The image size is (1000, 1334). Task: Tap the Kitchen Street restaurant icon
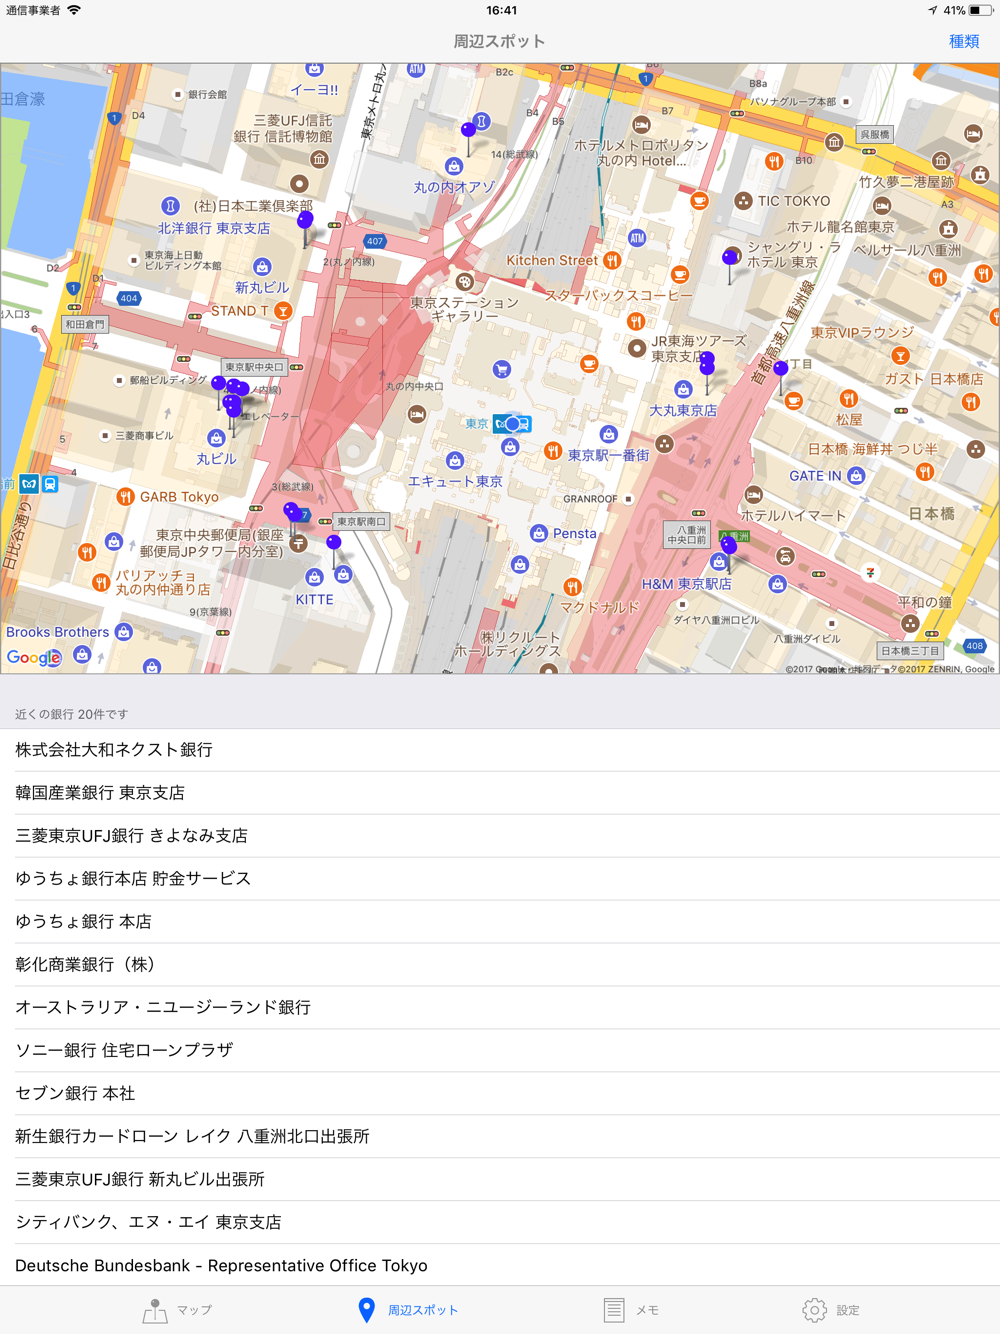[x=612, y=260]
